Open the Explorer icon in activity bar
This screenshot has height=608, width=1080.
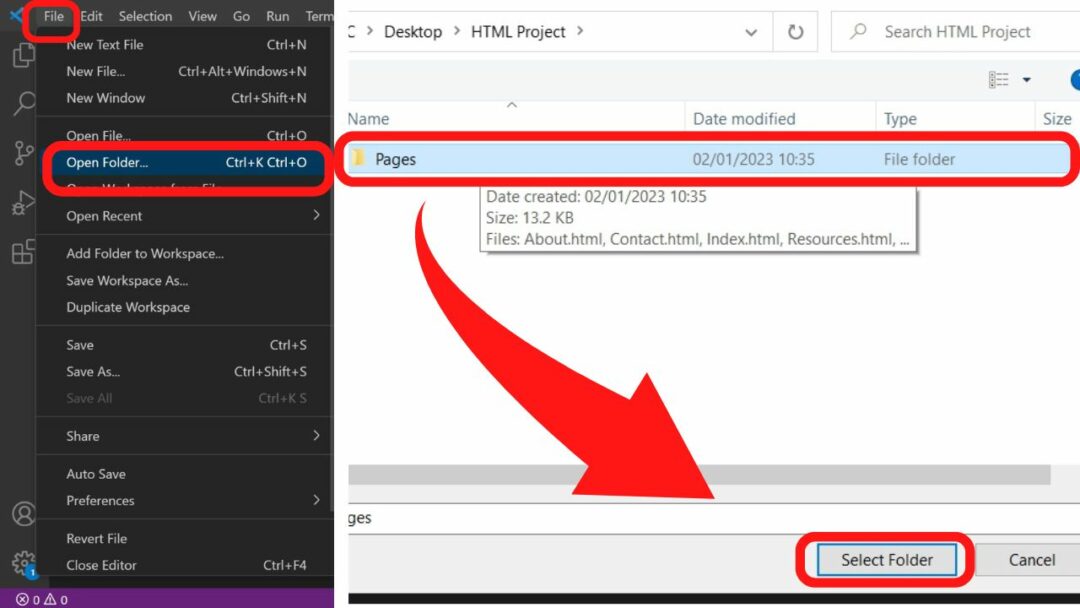click(23, 56)
